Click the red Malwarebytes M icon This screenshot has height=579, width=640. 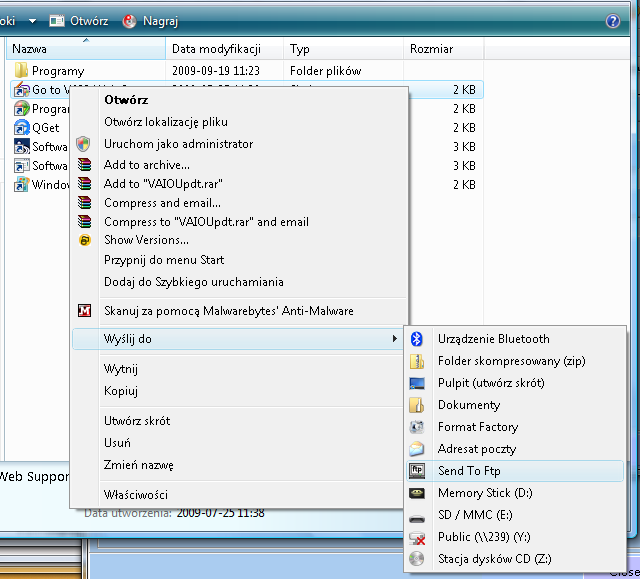(x=84, y=311)
